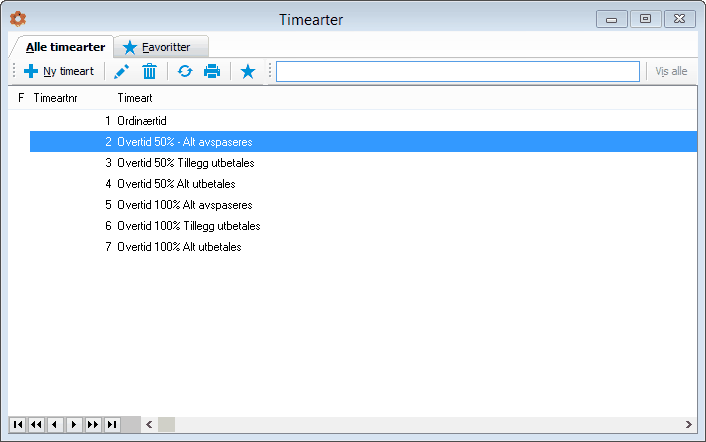Open the orange gear app icon
This screenshot has height=442, width=706.
coord(18,19)
